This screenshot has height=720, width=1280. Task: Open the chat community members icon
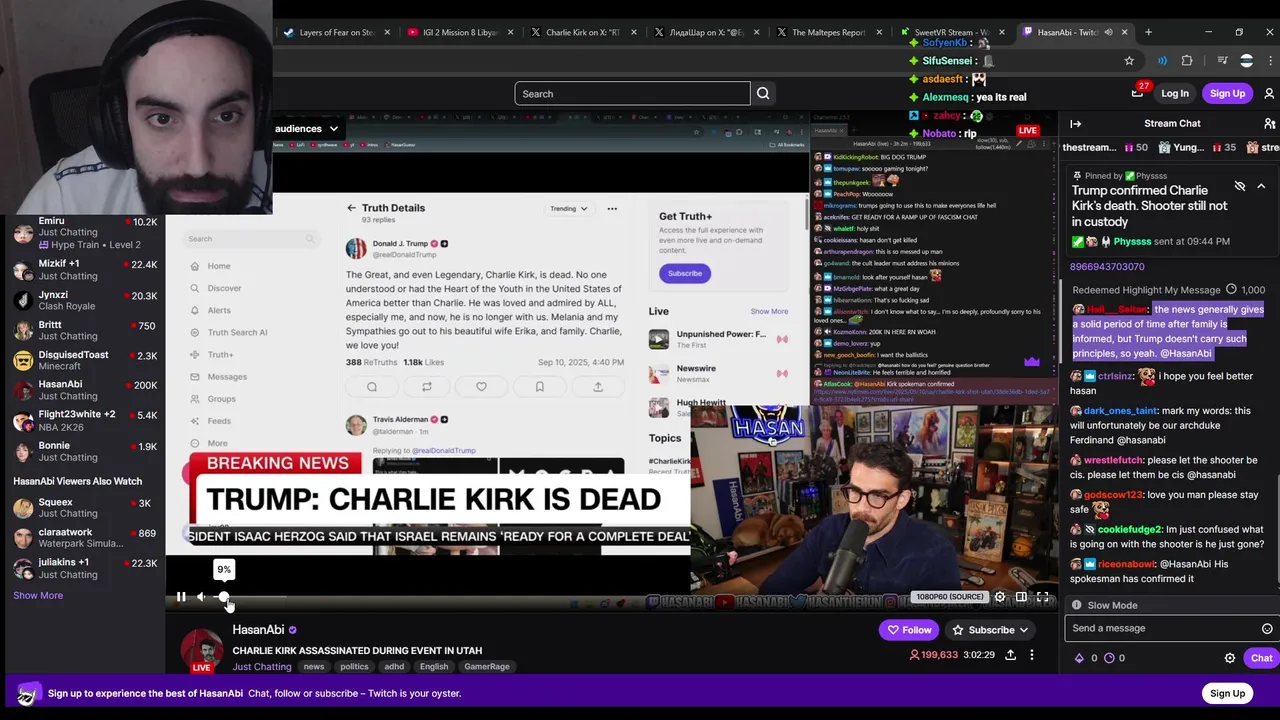(x=1269, y=124)
